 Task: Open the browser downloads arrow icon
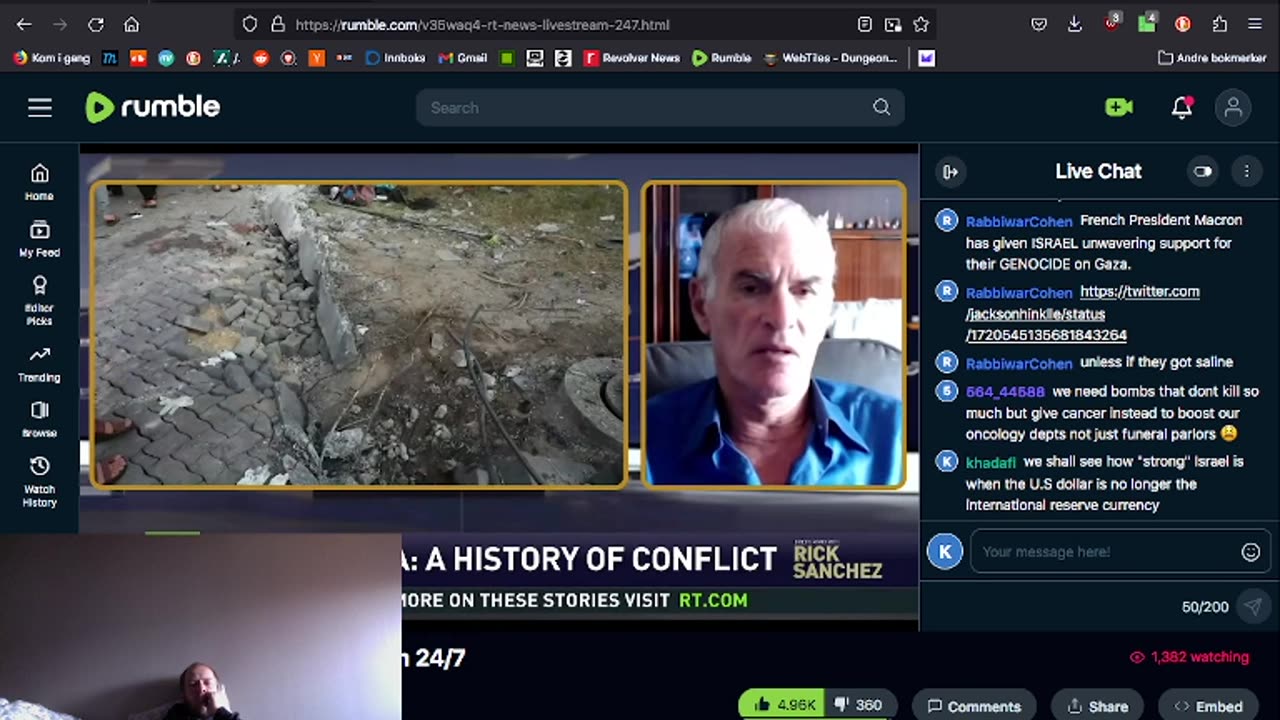[1075, 24]
